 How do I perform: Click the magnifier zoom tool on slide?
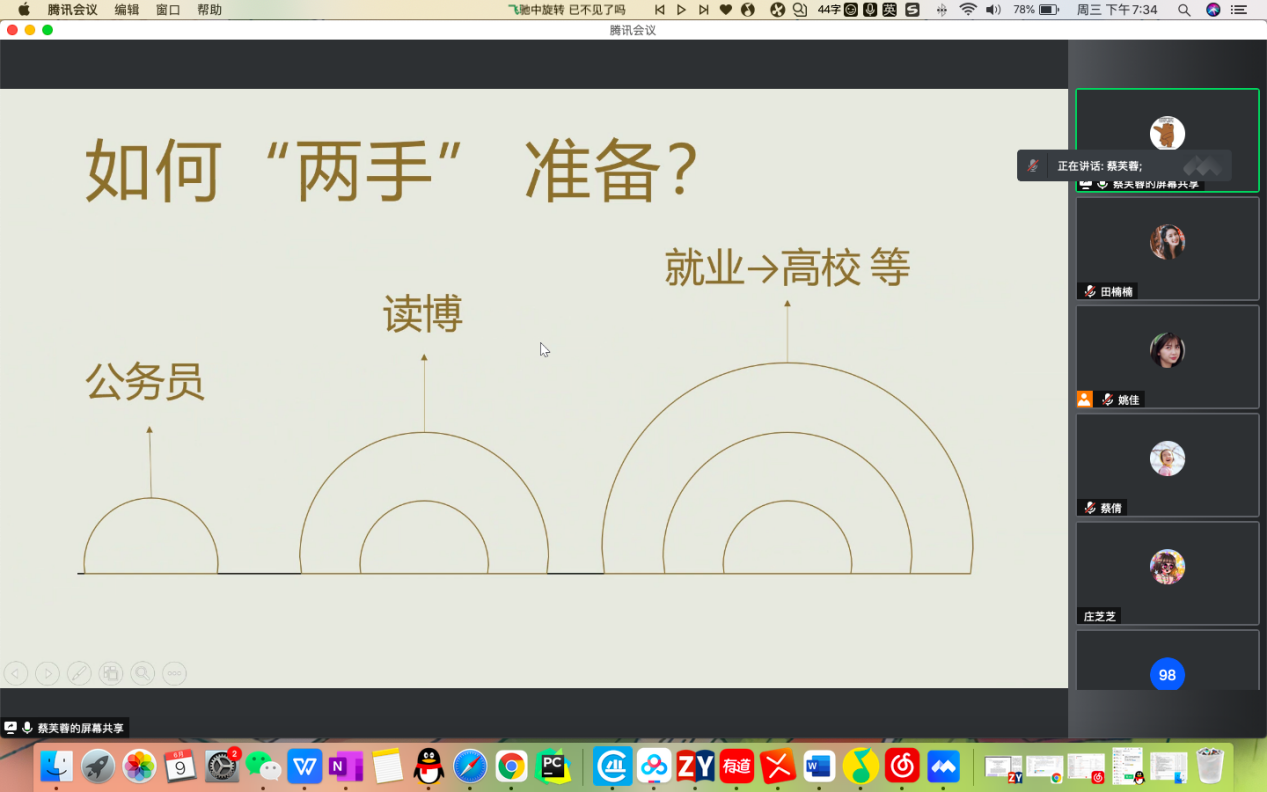coord(143,674)
